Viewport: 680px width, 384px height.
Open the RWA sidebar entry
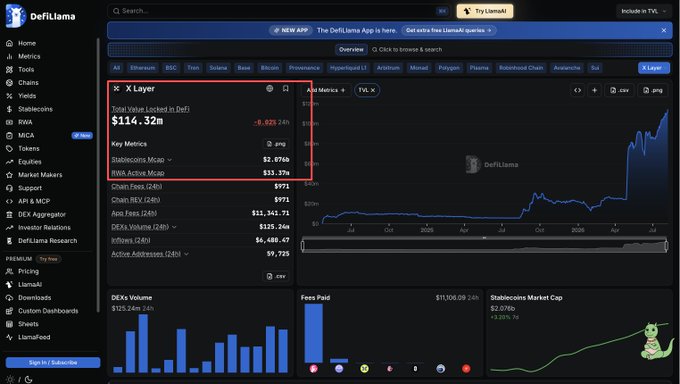[20, 122]
